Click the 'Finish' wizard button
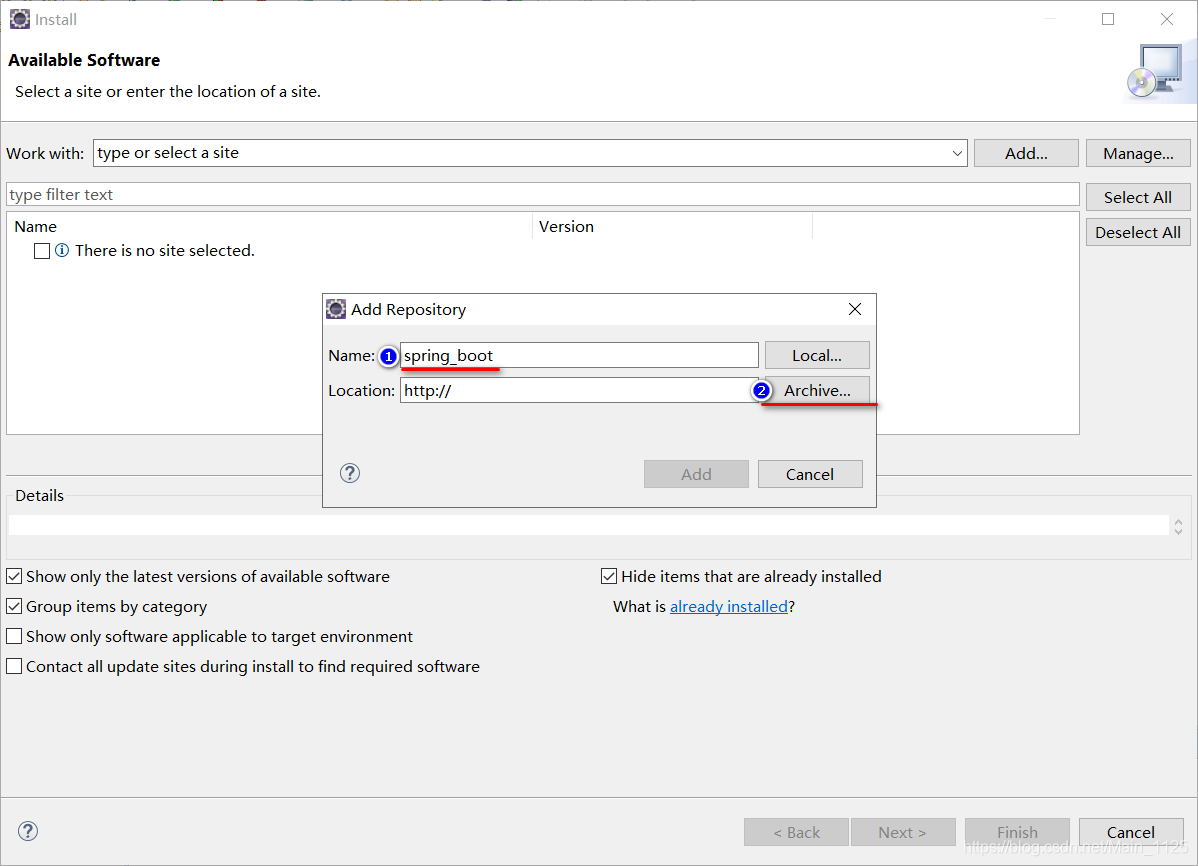1198x866 pixels. click(1017, 832)
